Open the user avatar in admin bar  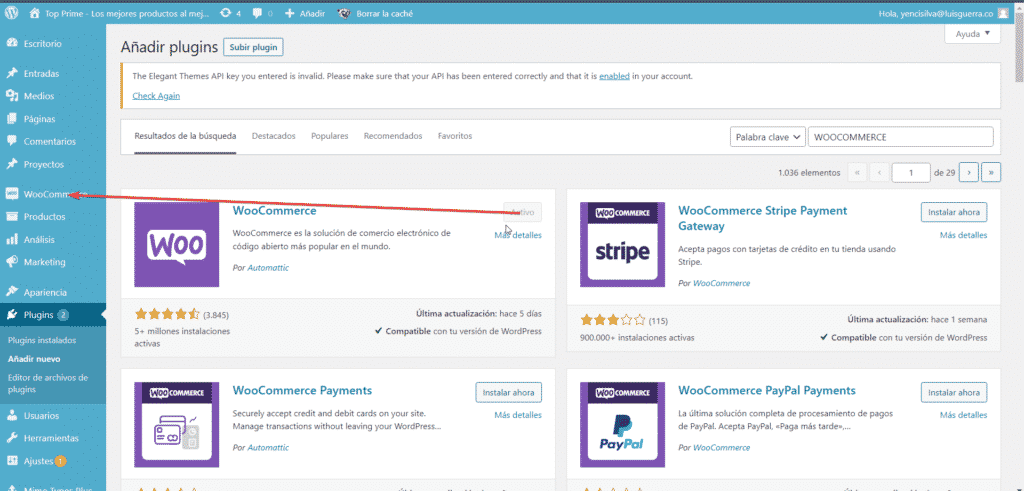click(1004, 13)
